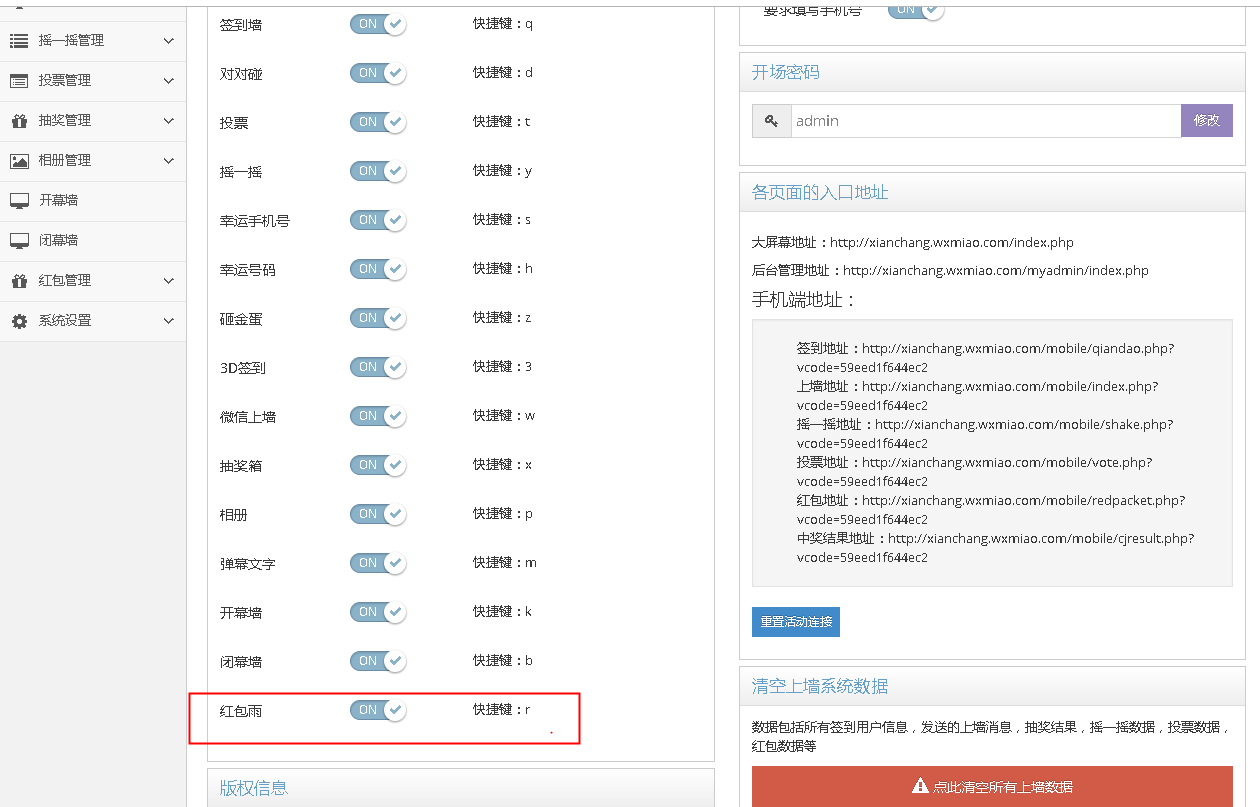Click the picture icon beside 相册管理

tap(19, 161)
